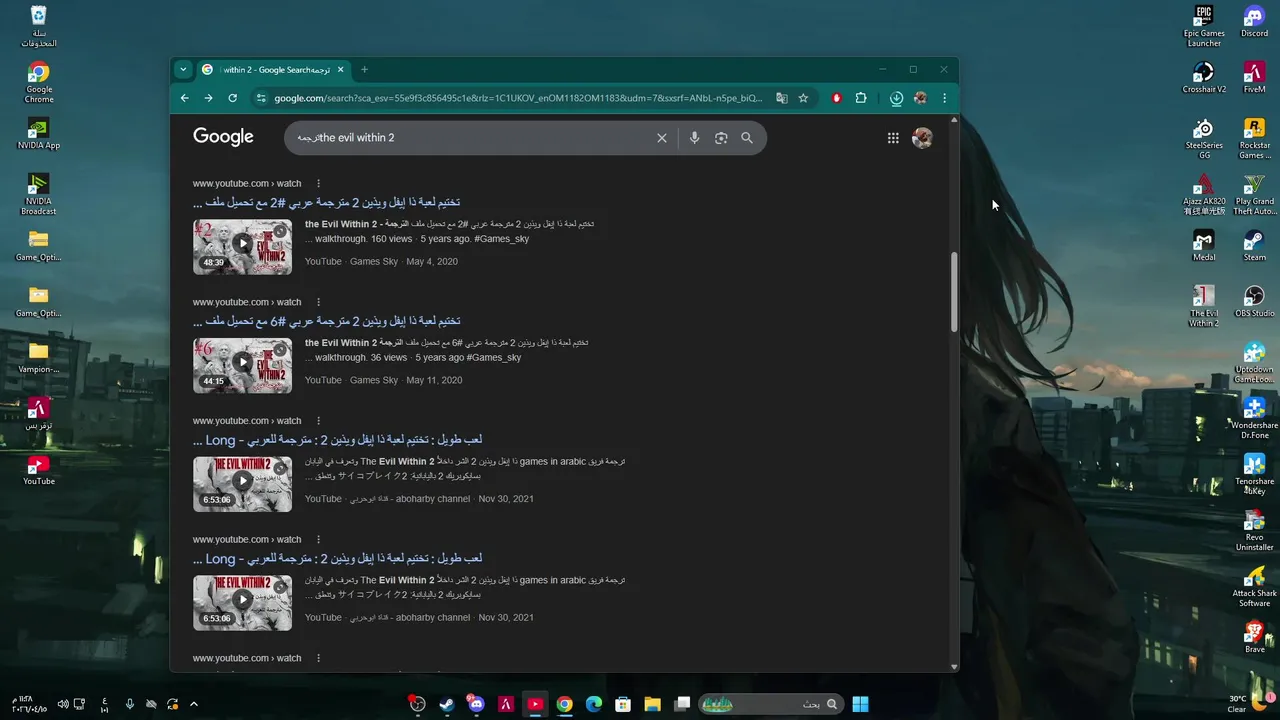1280x720 pixels.
Task: Open Google account avatar on the page
Action: [922, 138]
